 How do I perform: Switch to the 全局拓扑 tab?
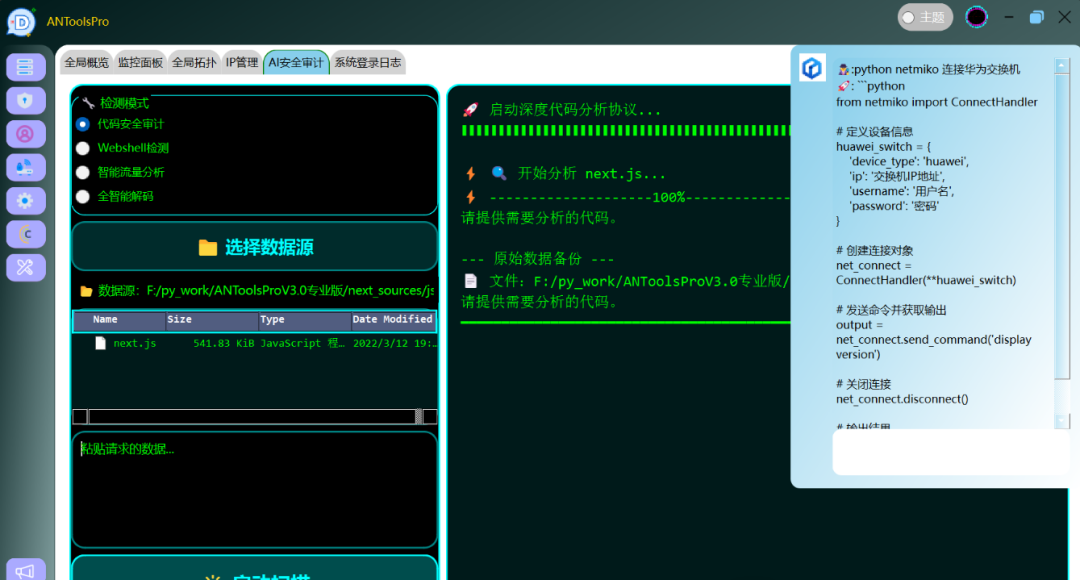pyautogui.click(x=194, y=63)
